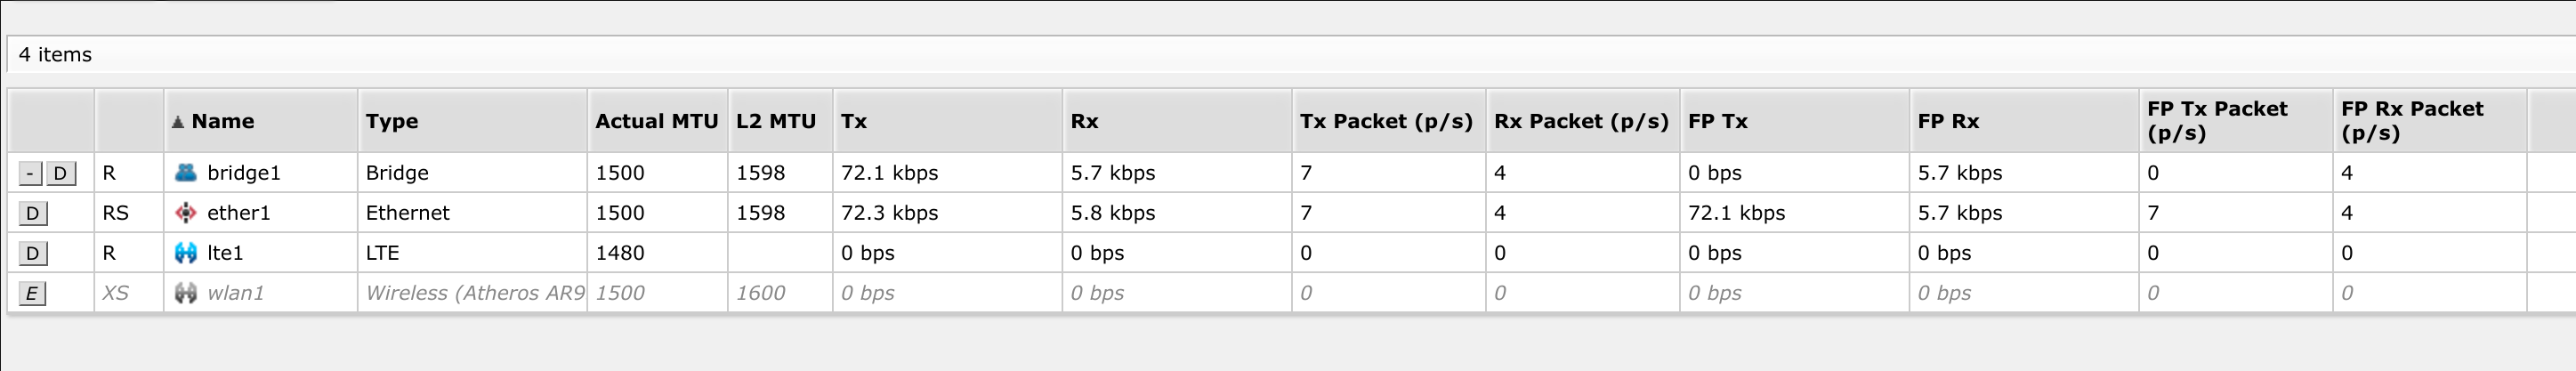
Task: Click the sort arrow beside Name
Action: [x=177, y=122]
